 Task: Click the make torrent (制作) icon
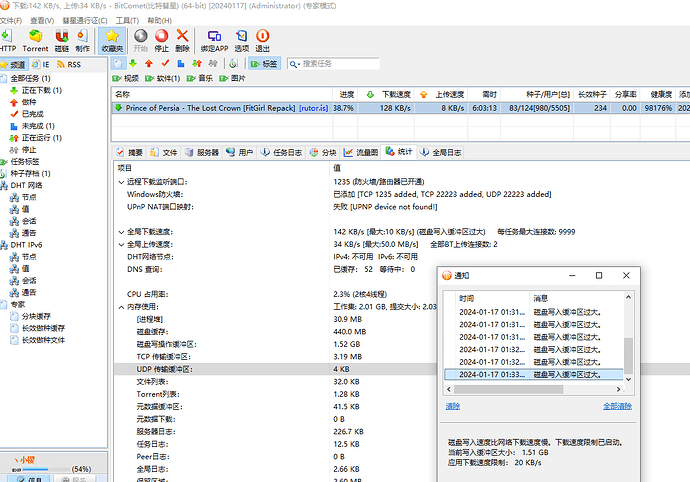(x=82, y=40)
